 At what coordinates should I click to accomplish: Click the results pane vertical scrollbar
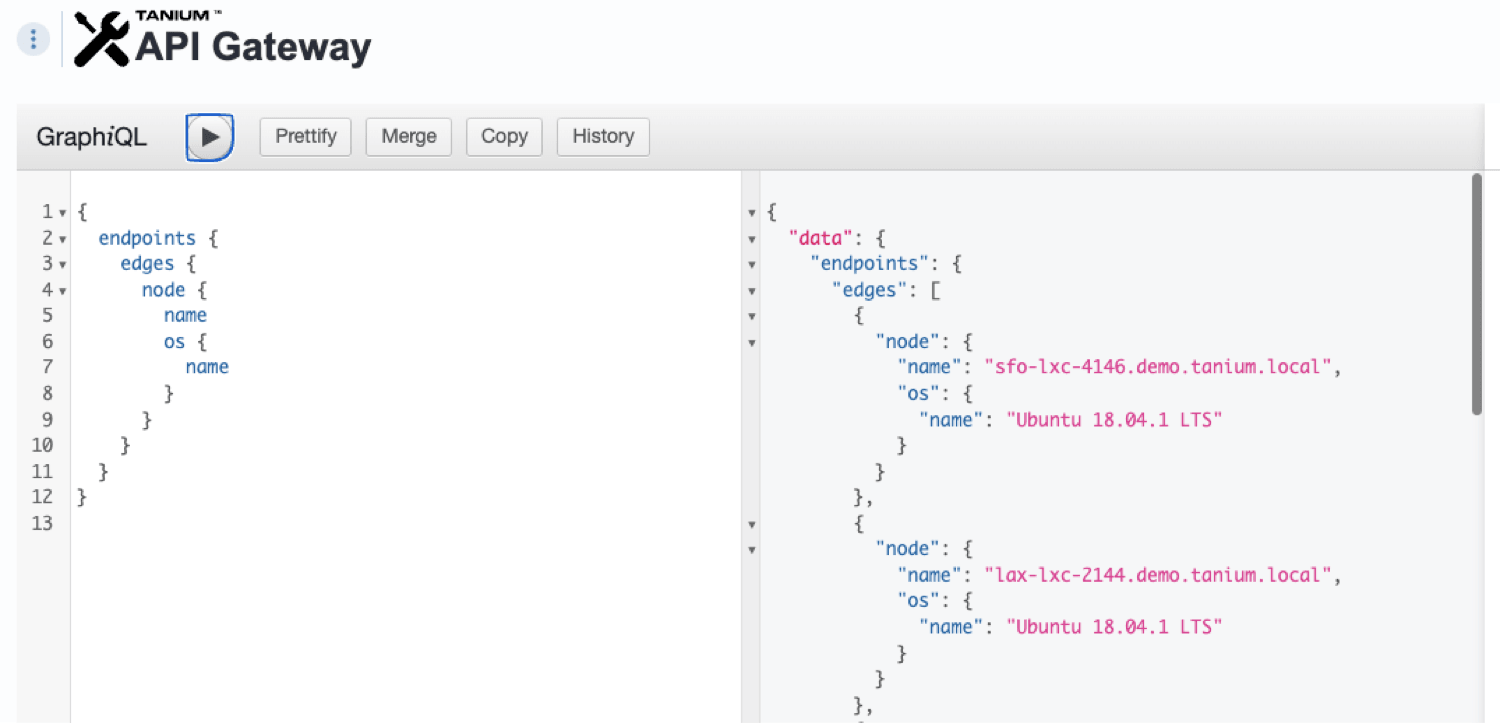tap(1477, 294)
